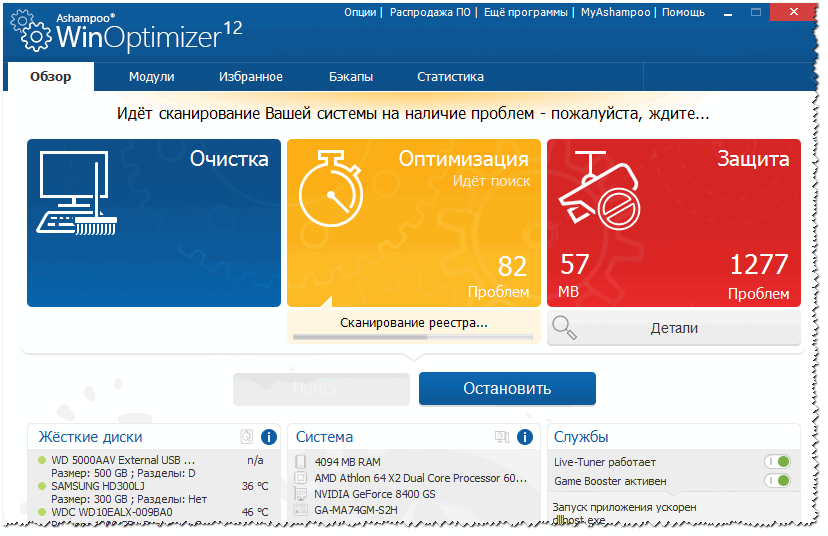Click the Размер: 300 GB partition line

pyautogui.click(x=129, y=499)
